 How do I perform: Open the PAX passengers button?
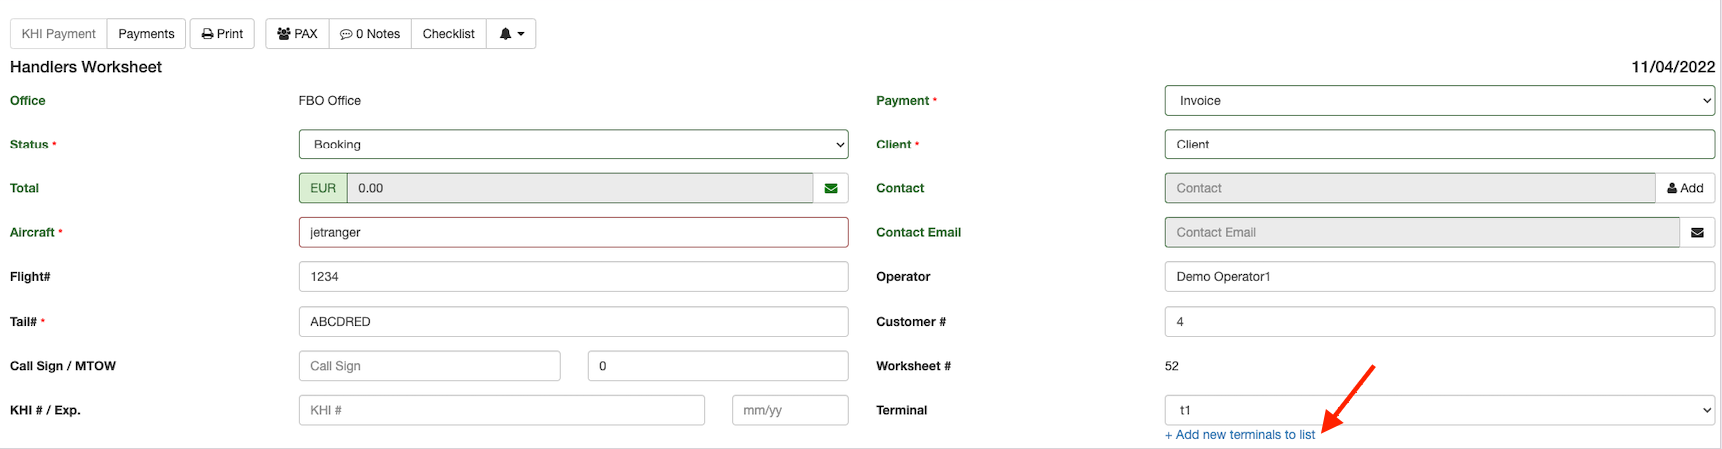coord(297,34)
